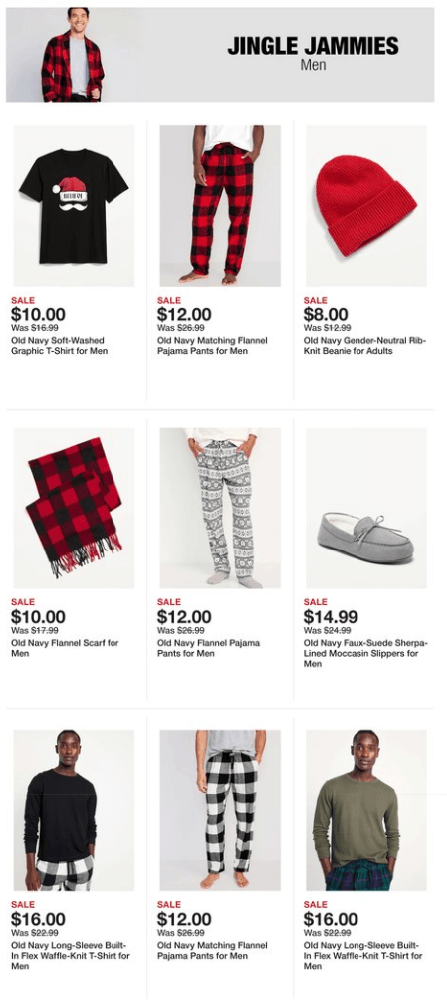Viewport: 447px width, 1002px height.
Task: Click Old Navy Flannel Scarf for Men title
Action: click(65, 648)
